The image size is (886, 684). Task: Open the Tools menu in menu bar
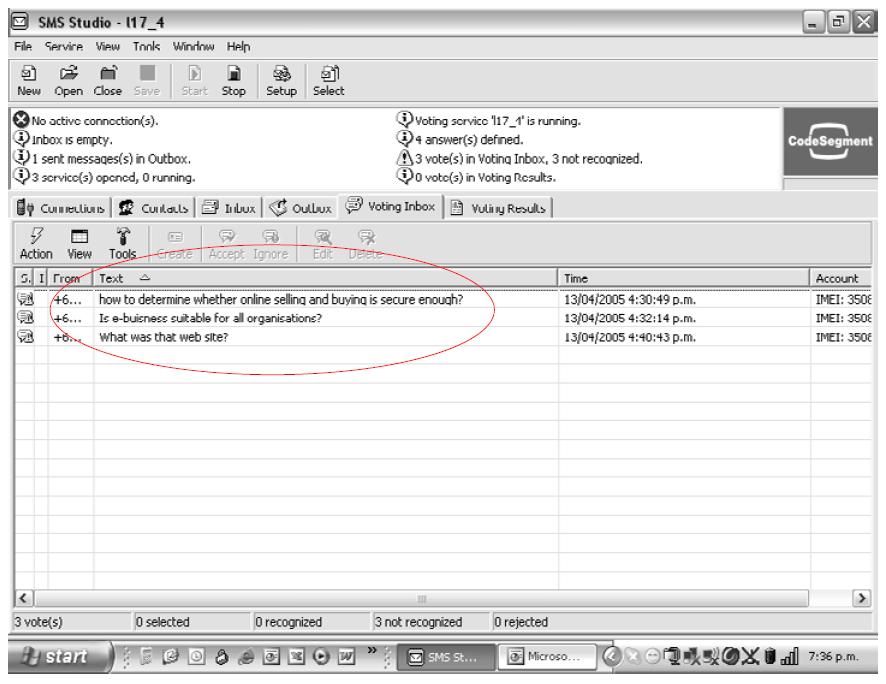point(146,46)
